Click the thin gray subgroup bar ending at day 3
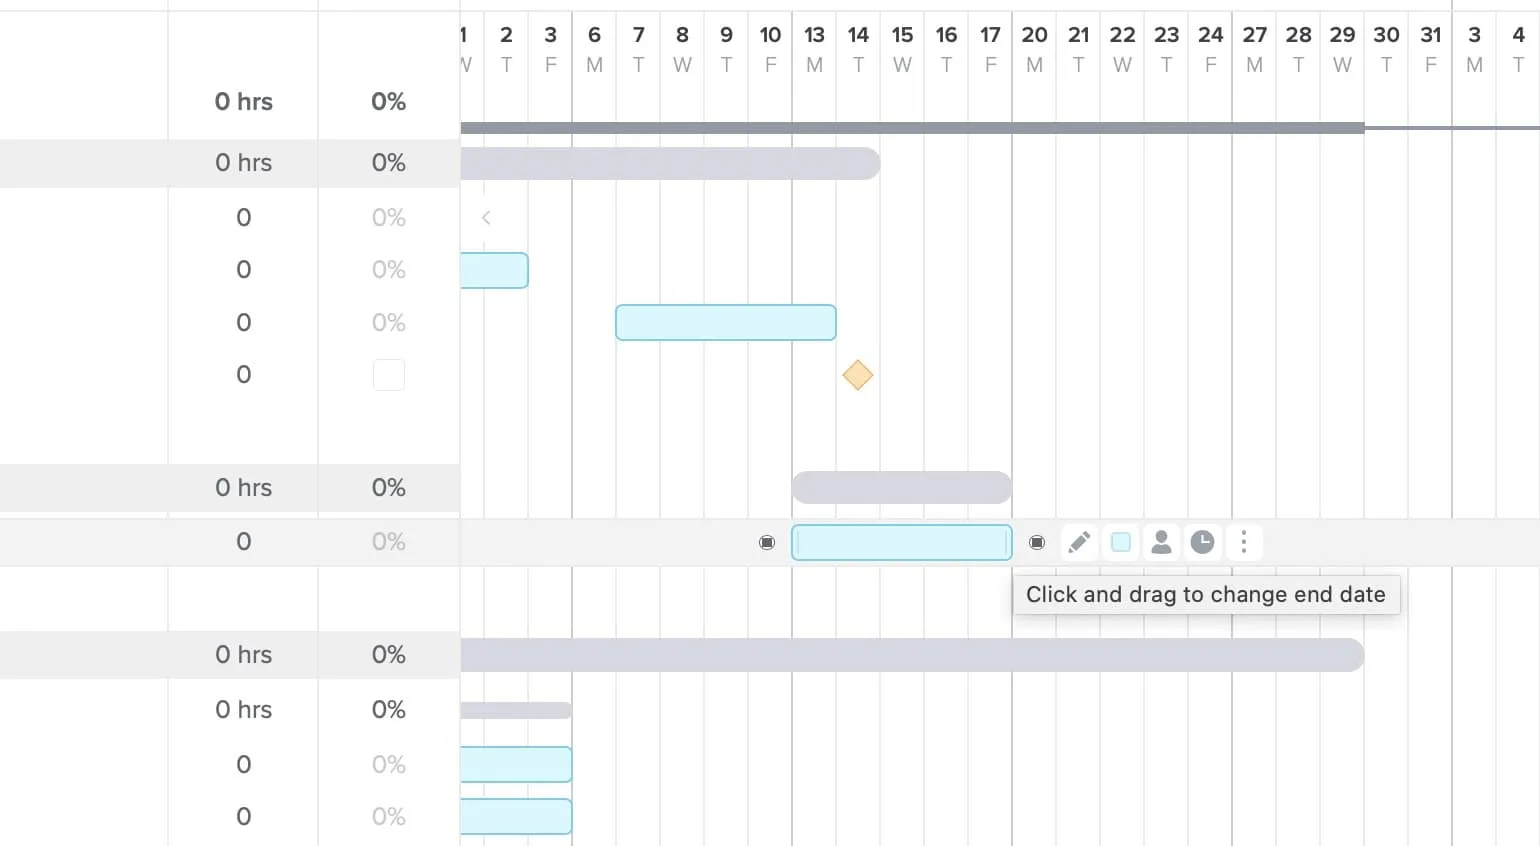Image resolution: width=1540 pixels, height=846 pixels. coord(516,710)
